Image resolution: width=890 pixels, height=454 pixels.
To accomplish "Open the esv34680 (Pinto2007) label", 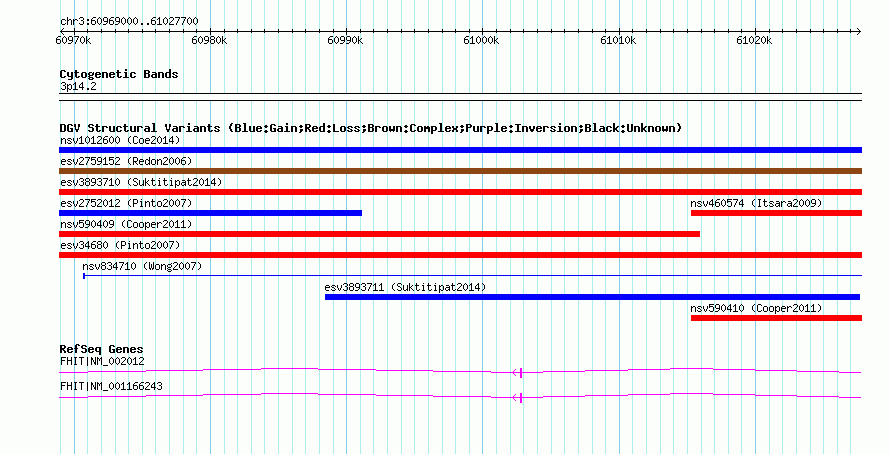I will pos(120,245).
